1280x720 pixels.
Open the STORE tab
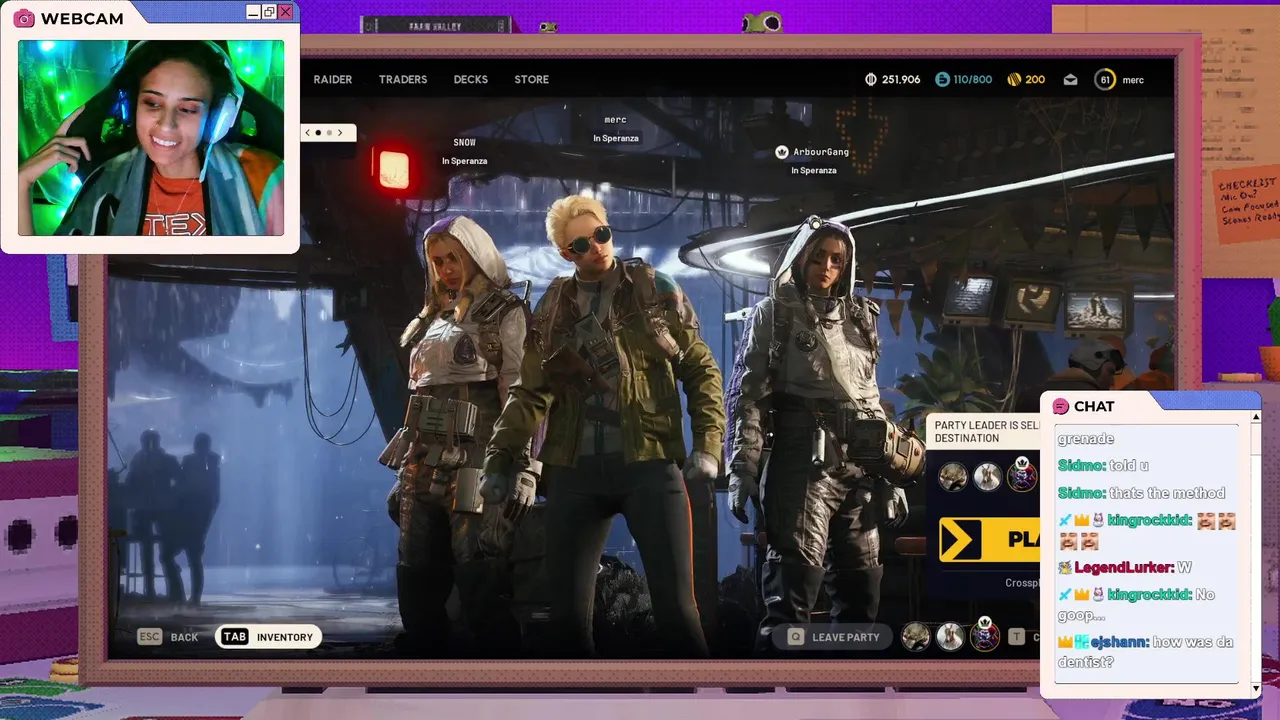coord(531,80)
